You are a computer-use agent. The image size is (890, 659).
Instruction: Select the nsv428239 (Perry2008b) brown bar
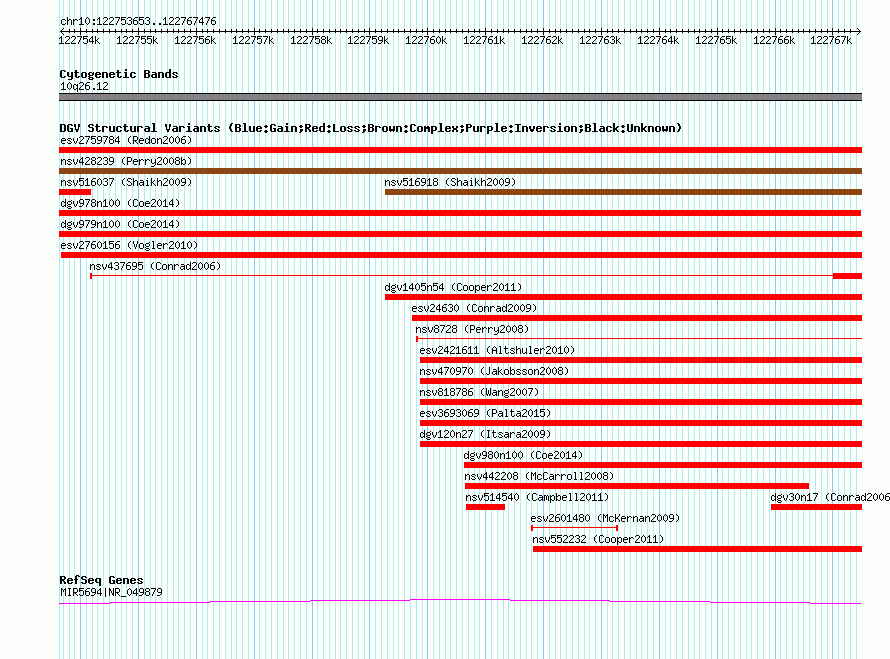click(460, 171)
